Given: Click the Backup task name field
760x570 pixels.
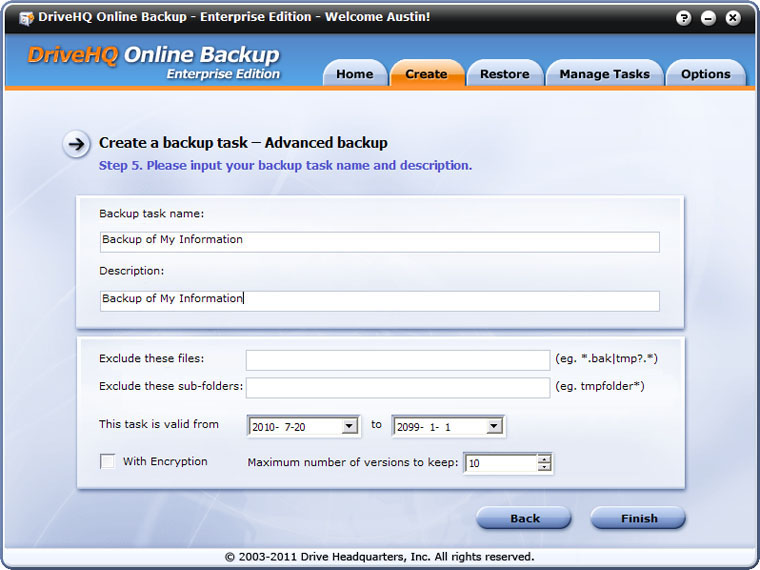Looking at the screenshot, I should [x=379, y=241].
